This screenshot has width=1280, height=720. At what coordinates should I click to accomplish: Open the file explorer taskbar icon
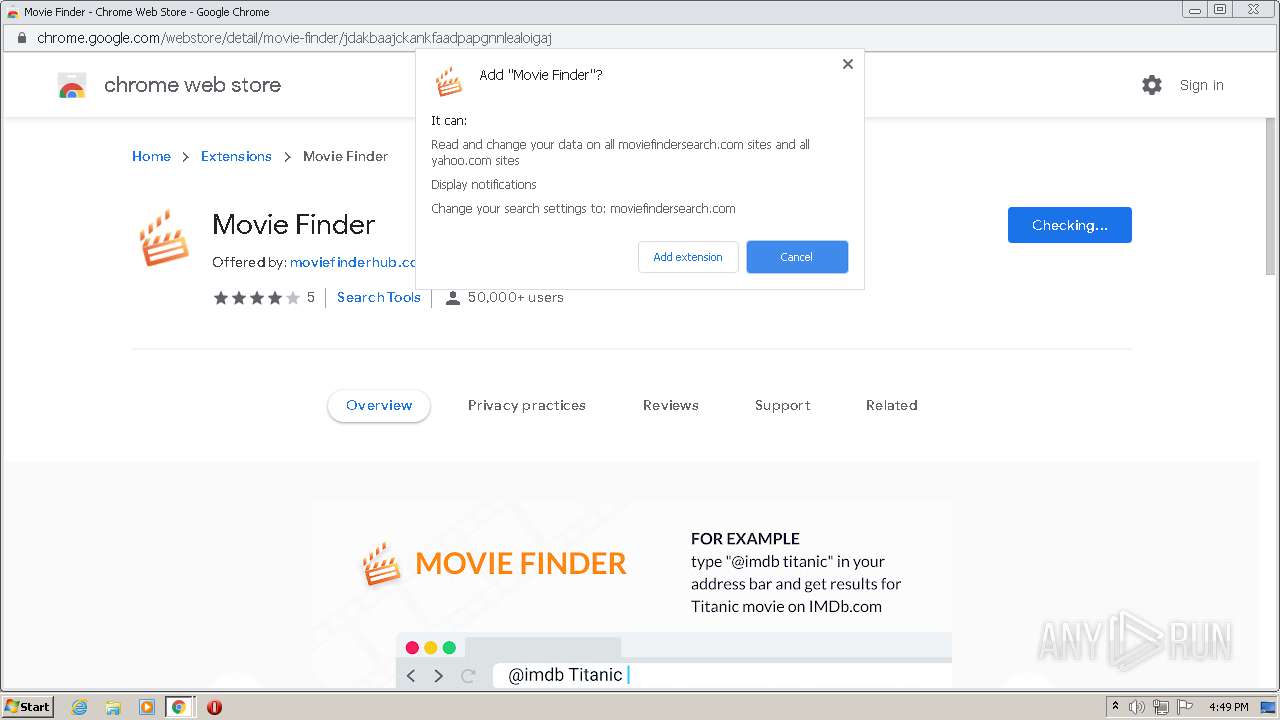click(x=113, y=707)
